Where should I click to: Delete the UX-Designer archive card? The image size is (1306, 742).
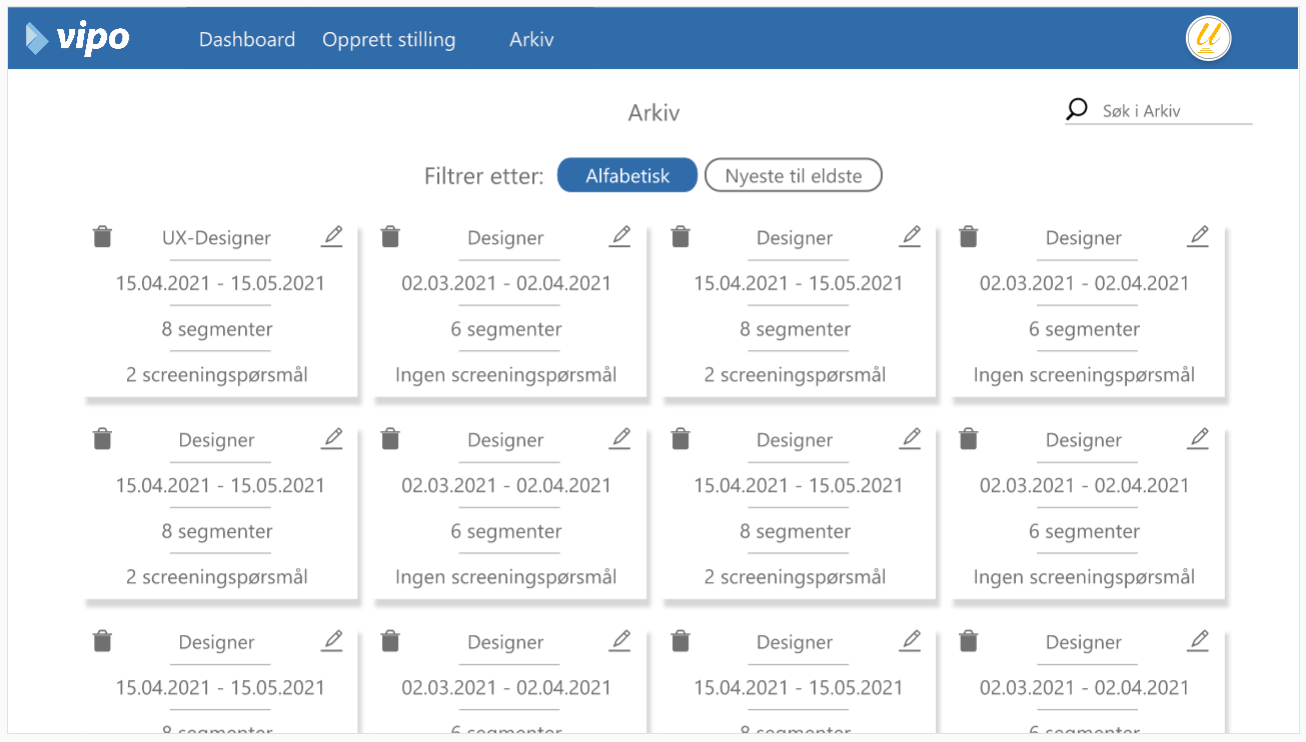tap(102, 237)
